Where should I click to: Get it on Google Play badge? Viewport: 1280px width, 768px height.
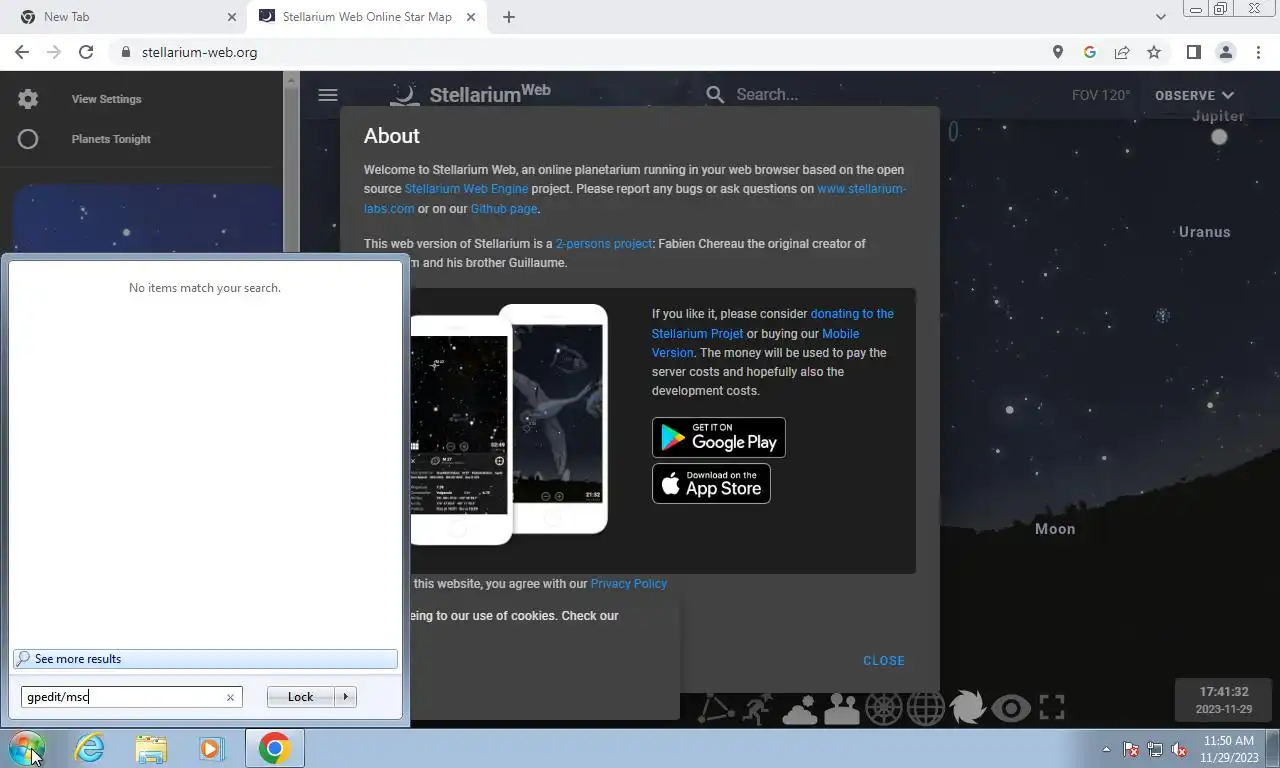pos(718,437)
